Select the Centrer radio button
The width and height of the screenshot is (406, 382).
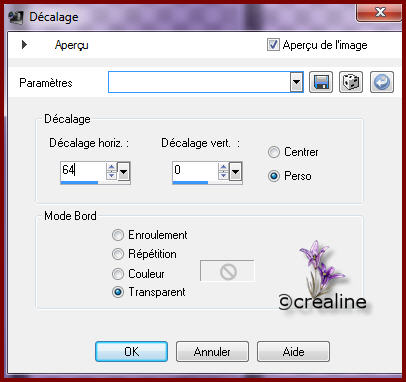pyautogui.click(x=274, y=152)
